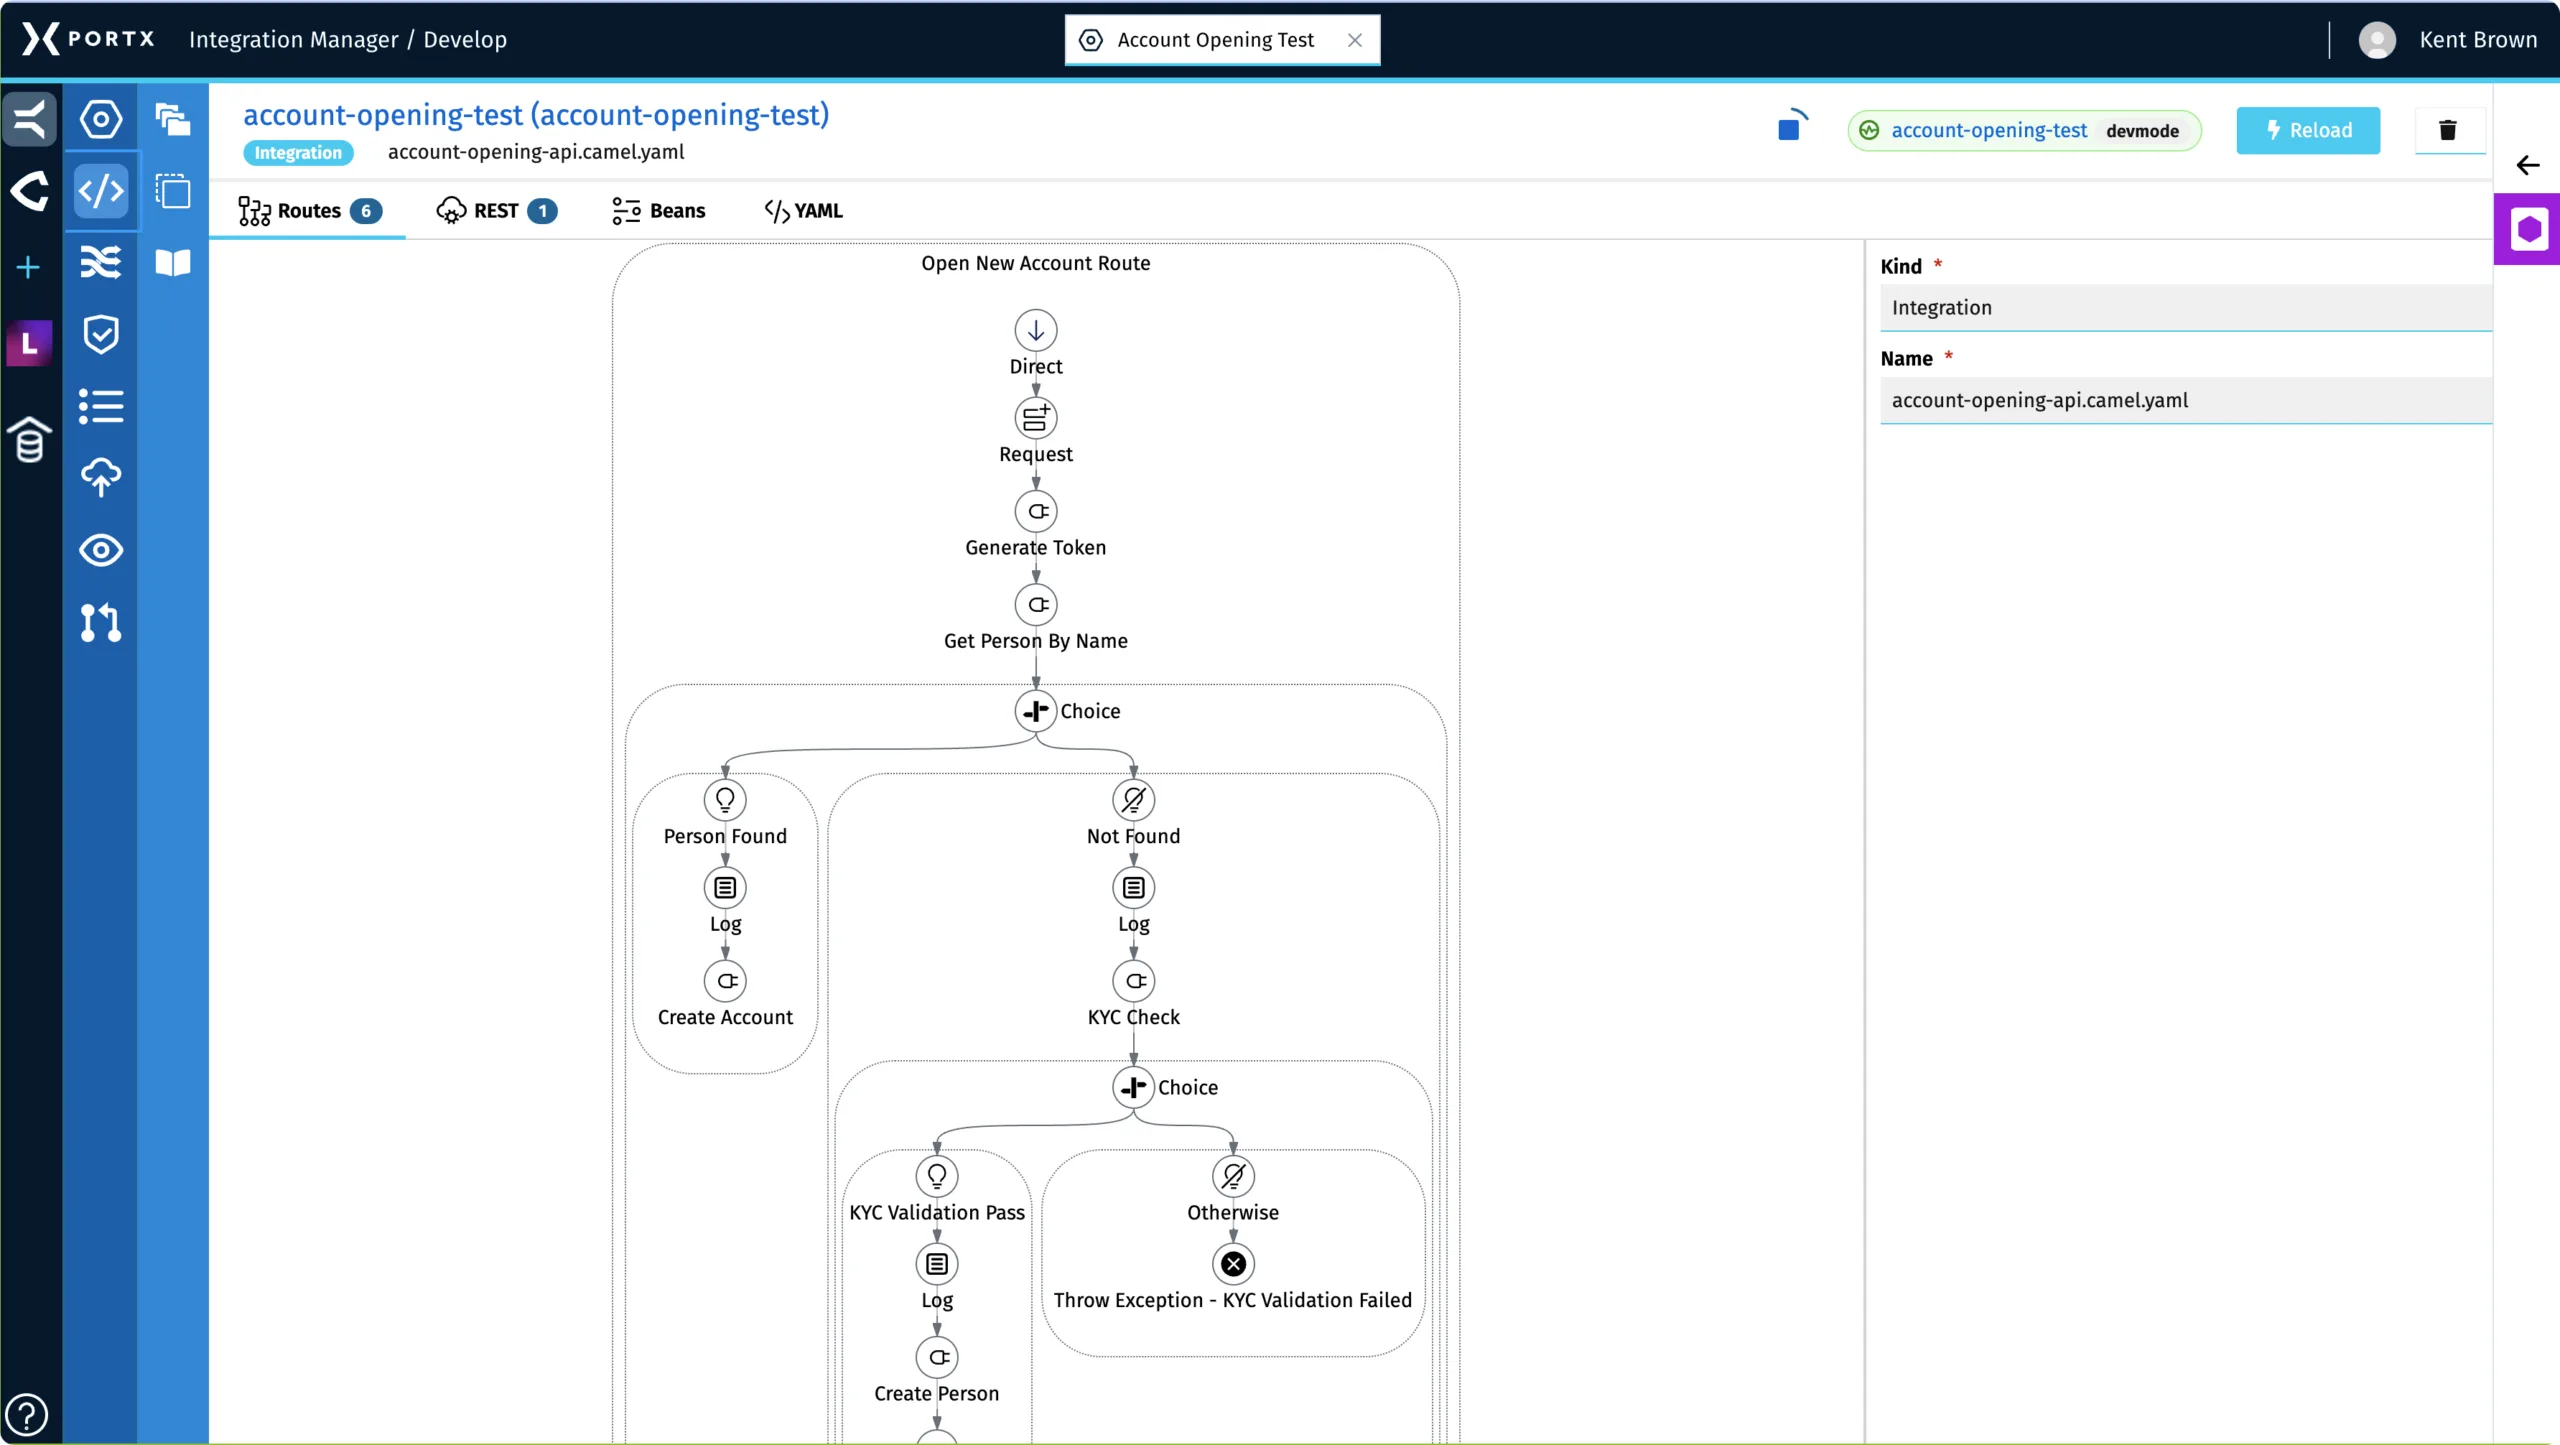Click the shield check icon in sidebar
Viewport: 2560px width, 1445px height.
point(101,334)
